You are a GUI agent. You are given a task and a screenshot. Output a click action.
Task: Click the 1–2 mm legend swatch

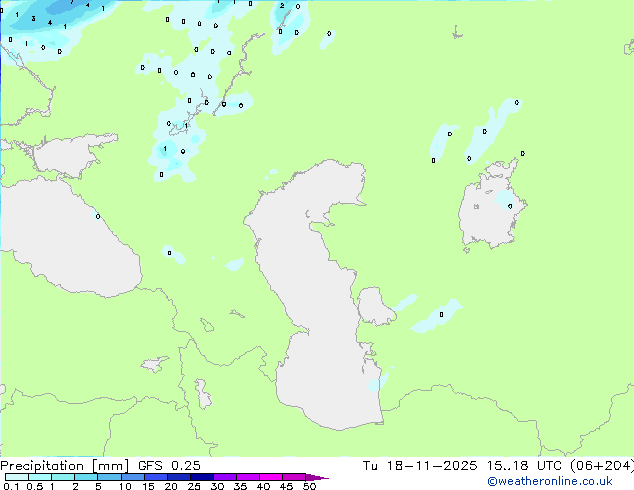pyautogui.click(x=63, y=477)
